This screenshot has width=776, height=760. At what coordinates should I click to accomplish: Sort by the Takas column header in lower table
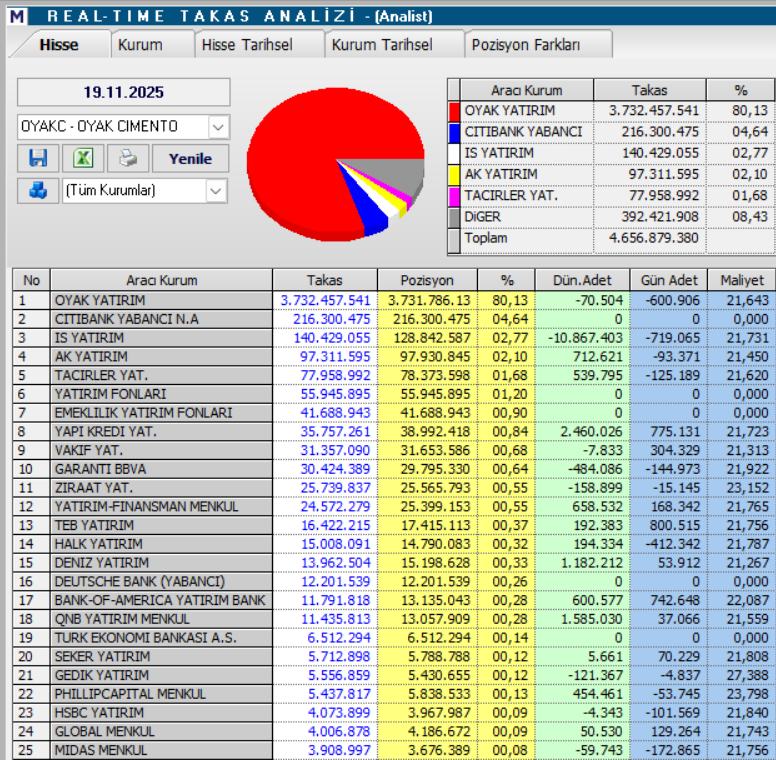[325, 281]
